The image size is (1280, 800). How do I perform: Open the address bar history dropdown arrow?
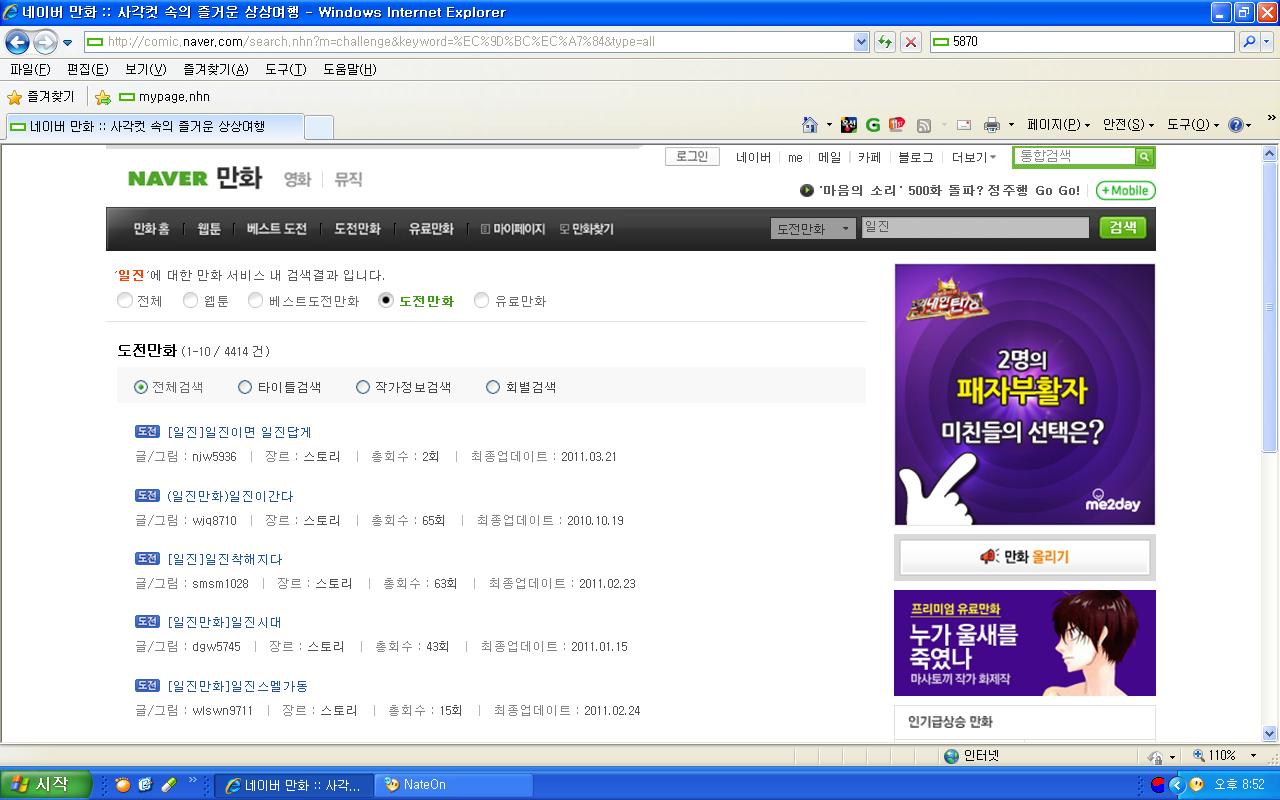click(862, 42)
